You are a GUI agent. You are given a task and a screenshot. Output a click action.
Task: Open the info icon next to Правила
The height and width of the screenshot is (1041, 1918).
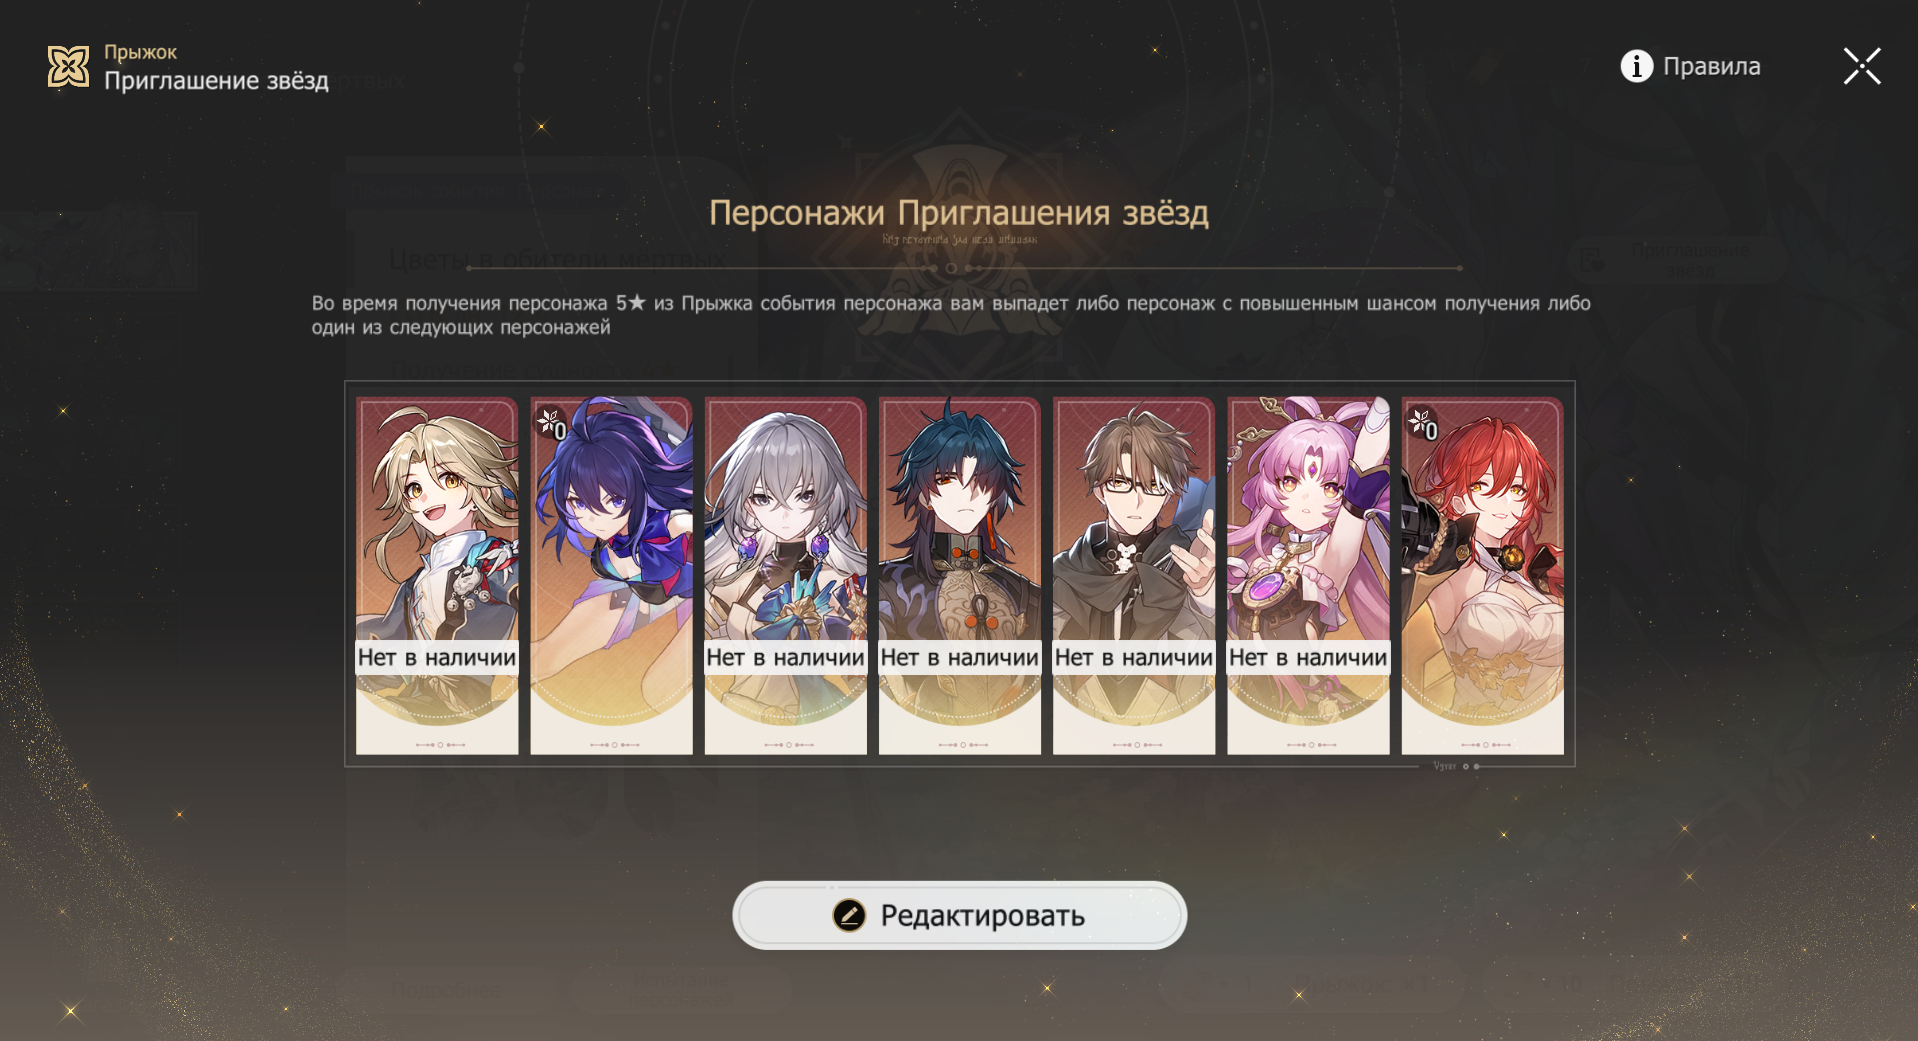point(1636,66)
